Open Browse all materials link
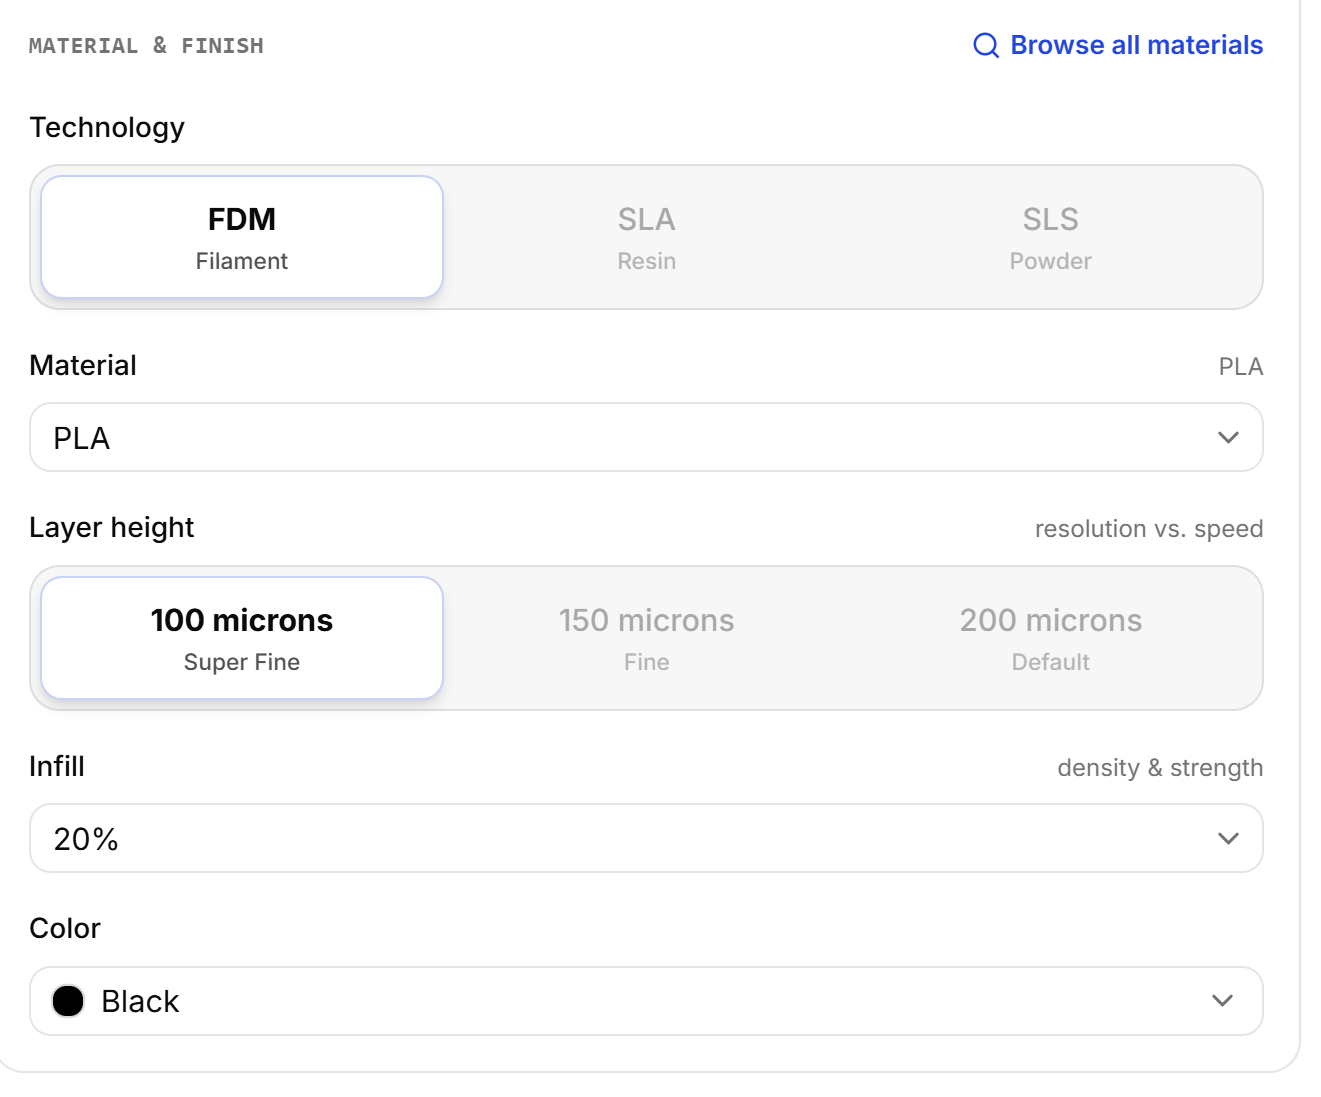The image size is (1321, 1097). tap(1118, 45)
